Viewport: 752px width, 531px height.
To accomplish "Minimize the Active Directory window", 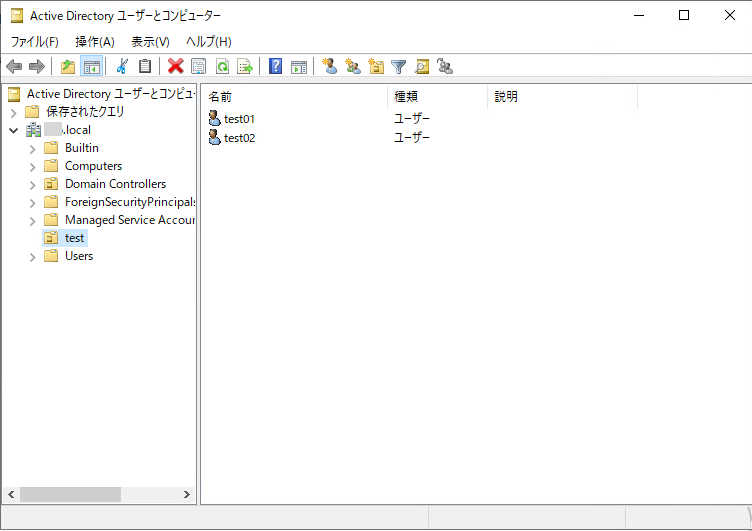I will [639, 15].
